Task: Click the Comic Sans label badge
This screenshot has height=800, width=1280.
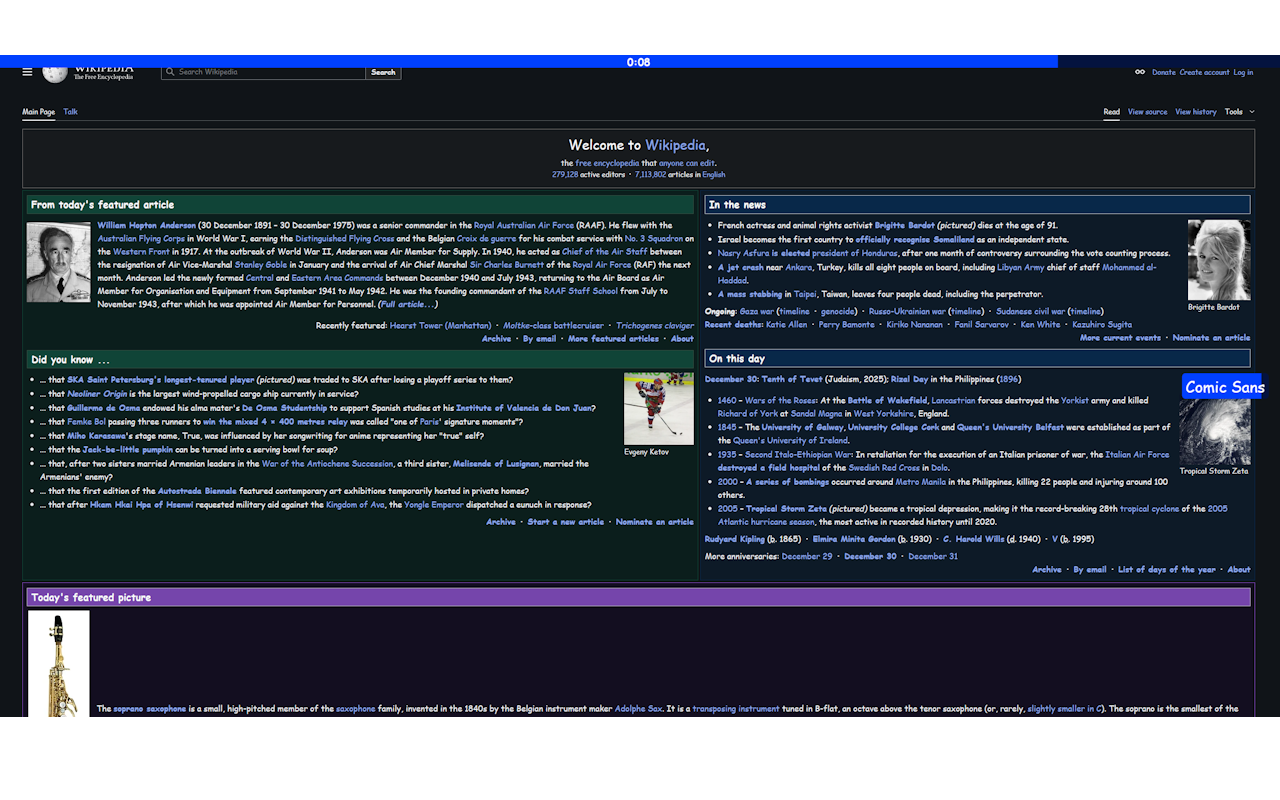Action: point(1224,387)
